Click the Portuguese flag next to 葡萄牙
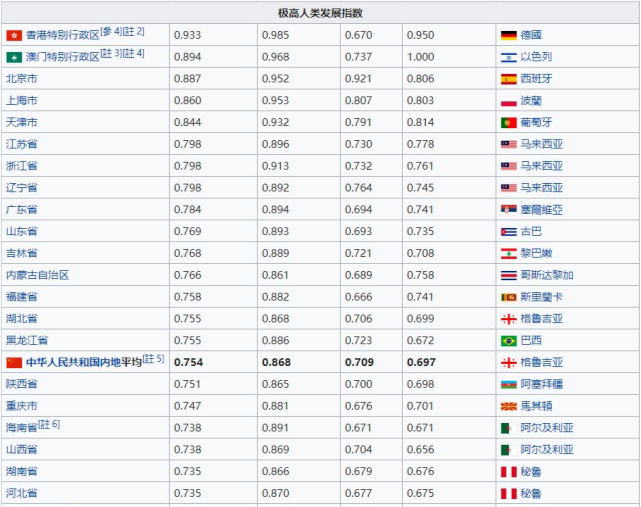This screenshot has width=641, height=507. tap(509, 122)
